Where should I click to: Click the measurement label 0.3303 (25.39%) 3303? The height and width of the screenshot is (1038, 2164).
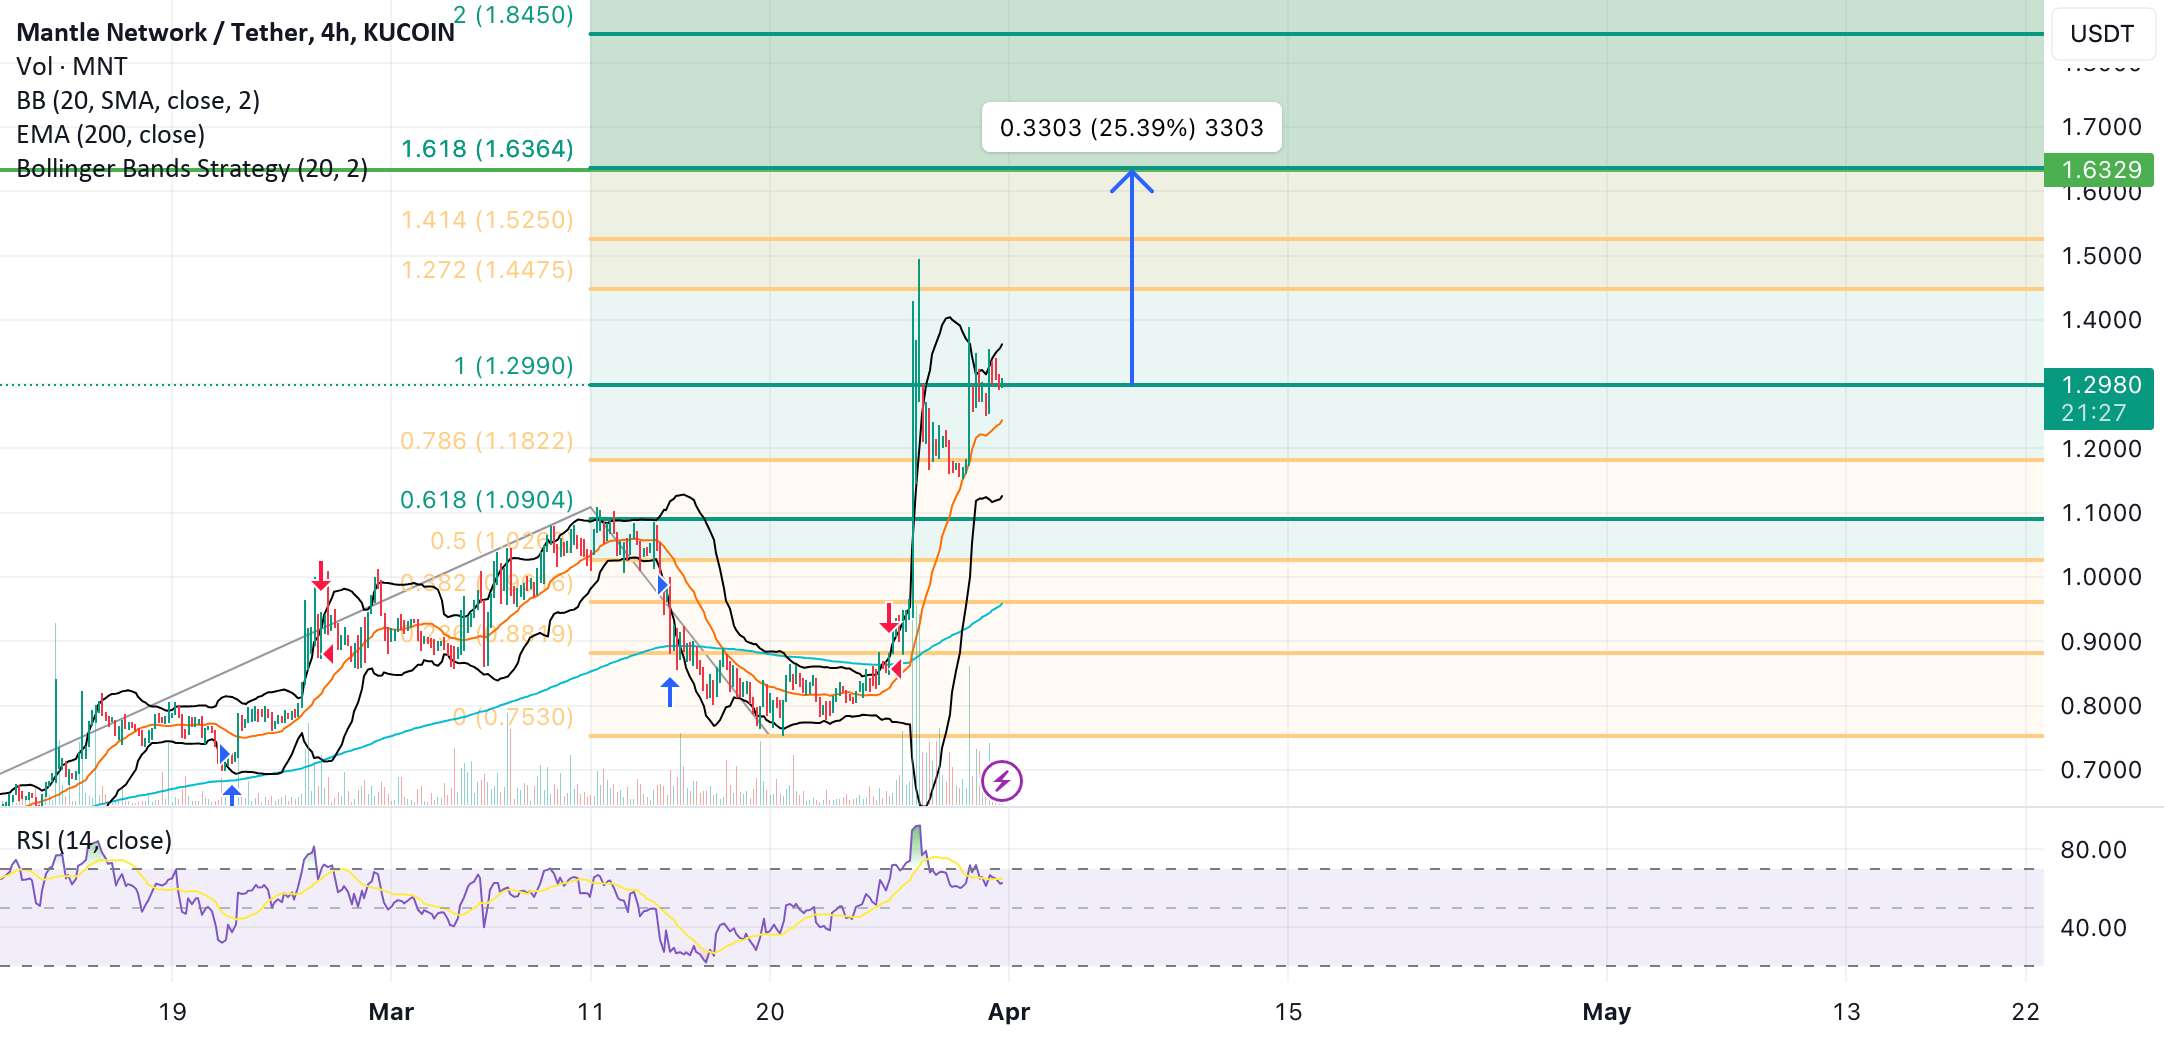(x=1132, y=128)
